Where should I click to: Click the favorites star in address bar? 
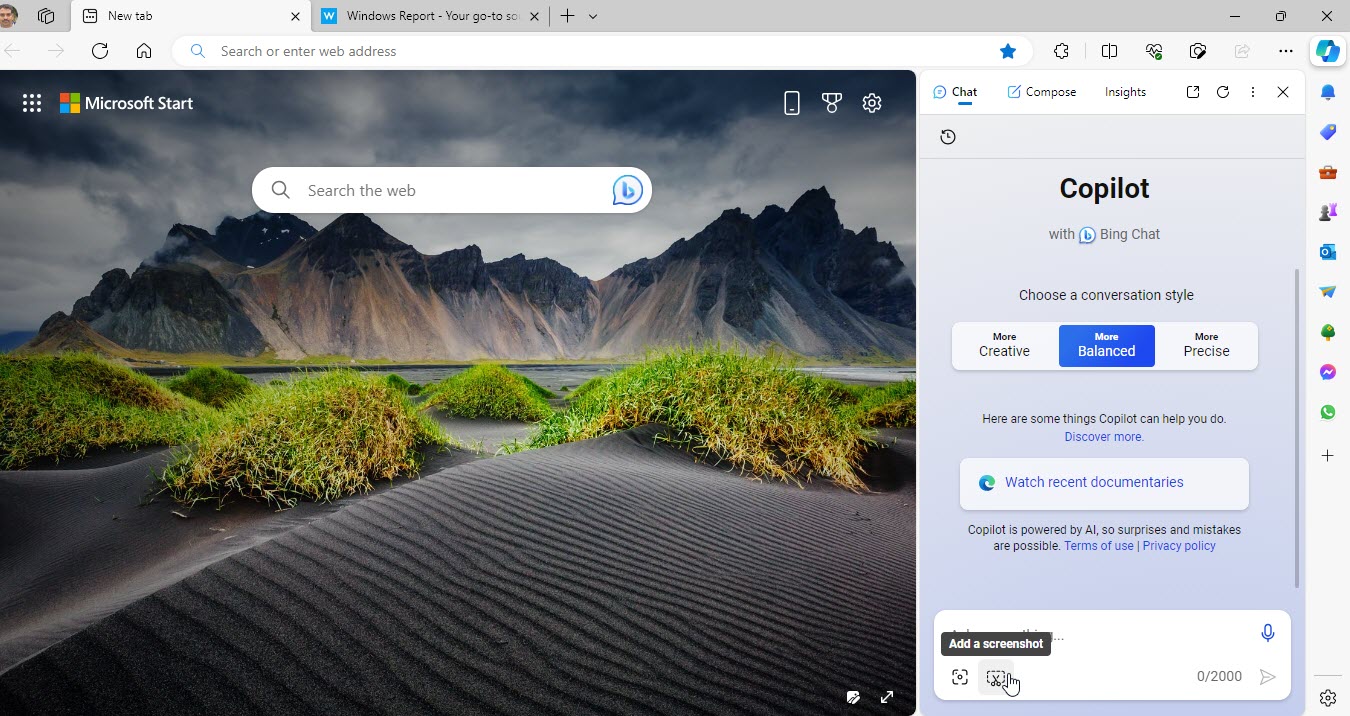click(1008, 51)
